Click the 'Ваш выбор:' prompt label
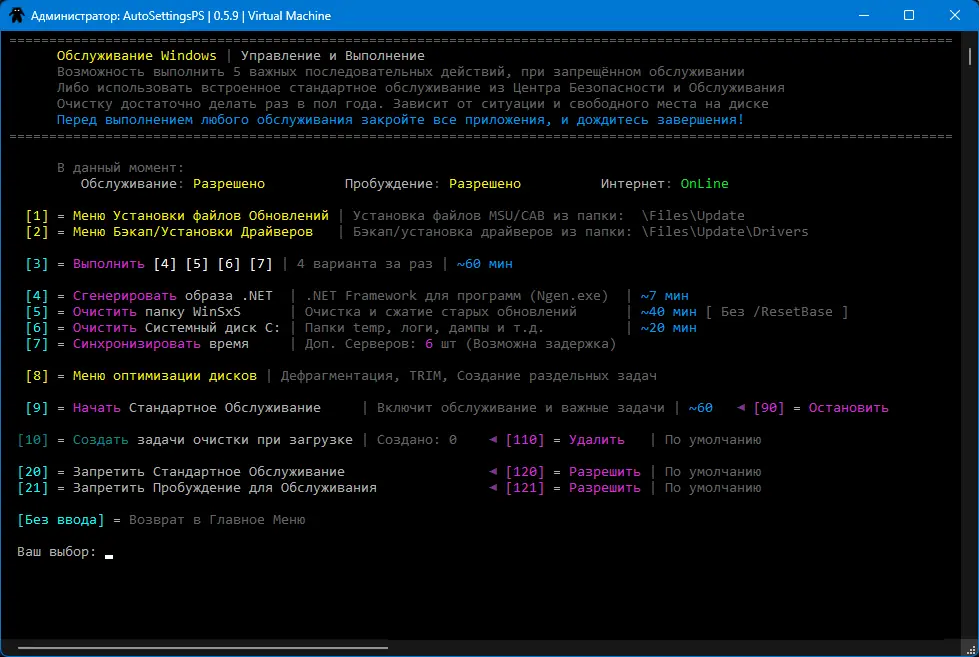The height and width of the screenshot is (657, 979). pyautogui.click(x=57, y=551)
